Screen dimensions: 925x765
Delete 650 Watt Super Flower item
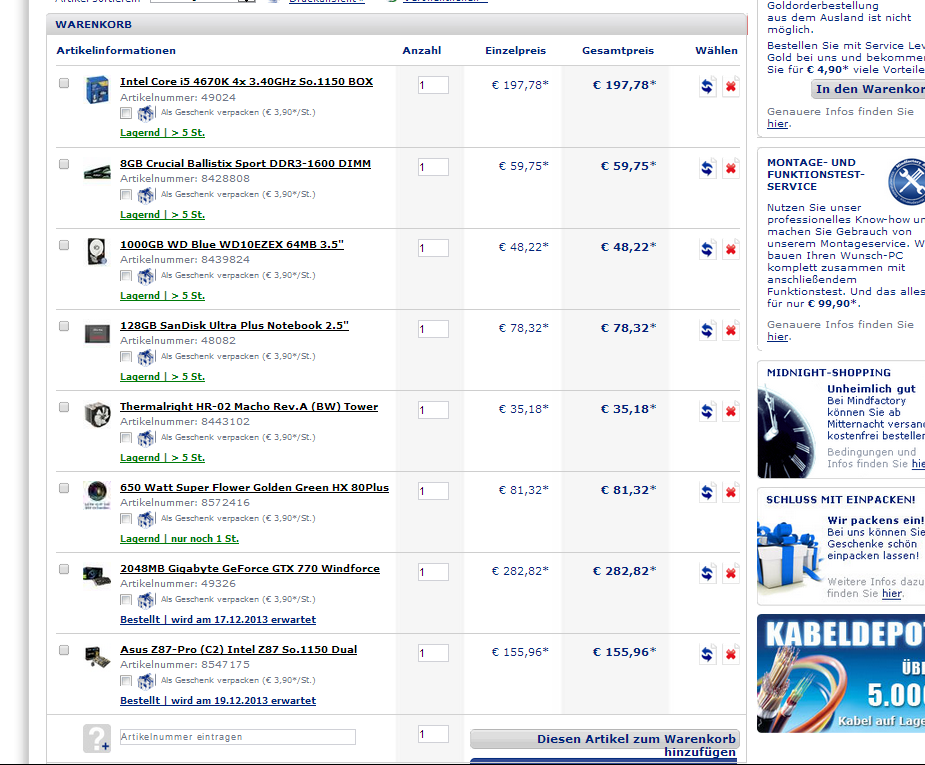click(x=730, y=492)
